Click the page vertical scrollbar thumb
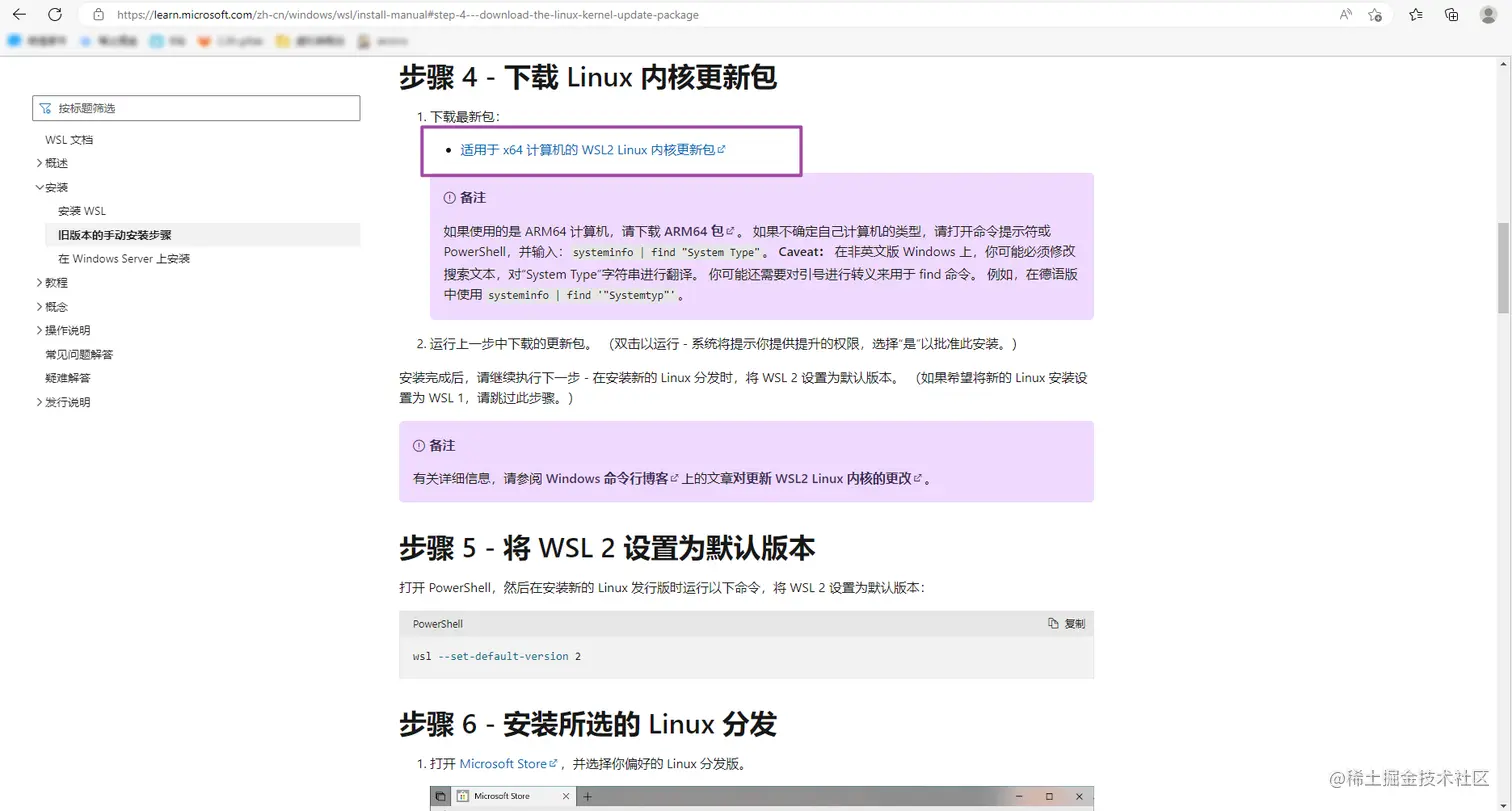Screen dimensions: 1512x811 [1503, 268]
